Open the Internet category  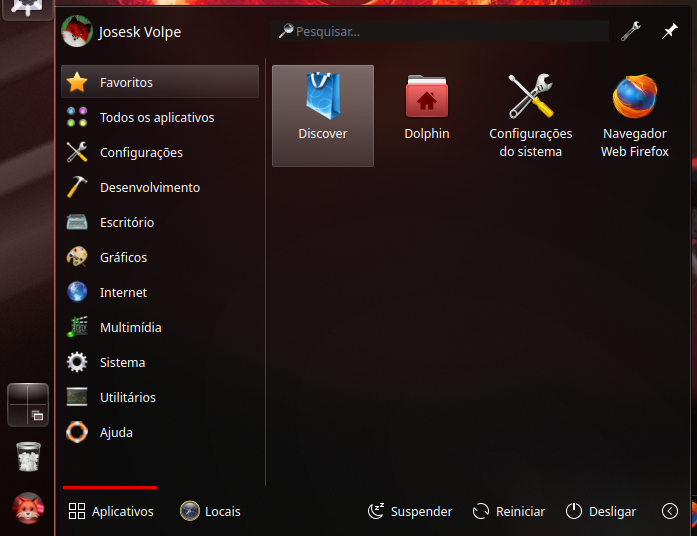click(160, 292)
